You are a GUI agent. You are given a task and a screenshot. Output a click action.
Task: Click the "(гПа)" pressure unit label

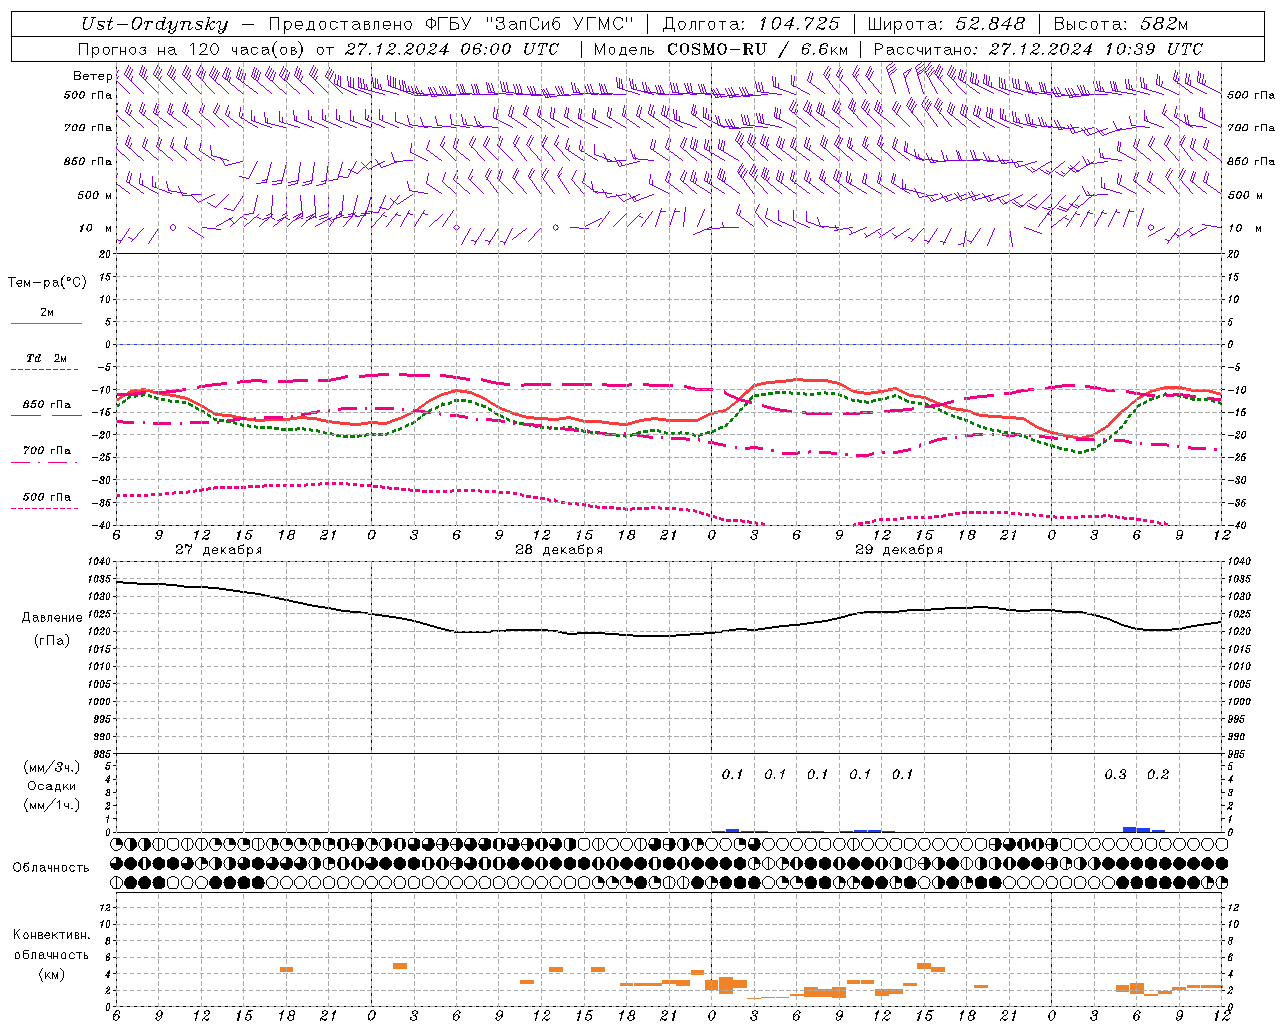52,640
